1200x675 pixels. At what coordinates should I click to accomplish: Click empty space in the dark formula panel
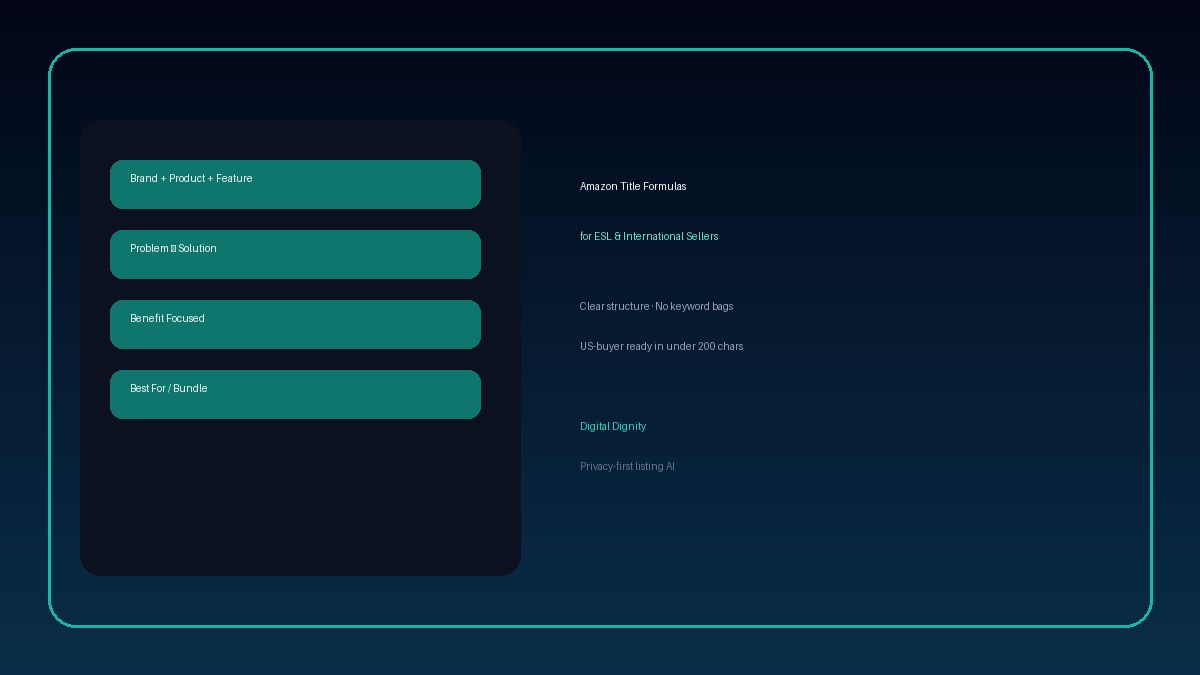pyautogui.click(x=300, y=500)
